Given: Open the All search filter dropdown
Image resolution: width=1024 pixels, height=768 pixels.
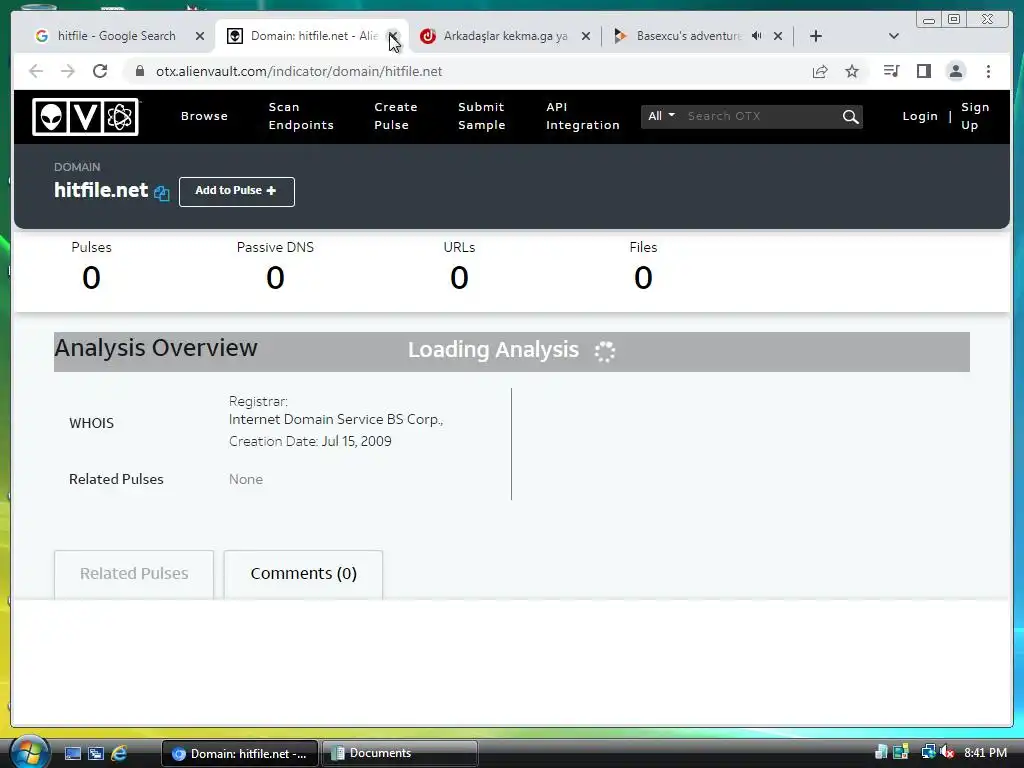Looking at the screenshot, I should [661, 116].
